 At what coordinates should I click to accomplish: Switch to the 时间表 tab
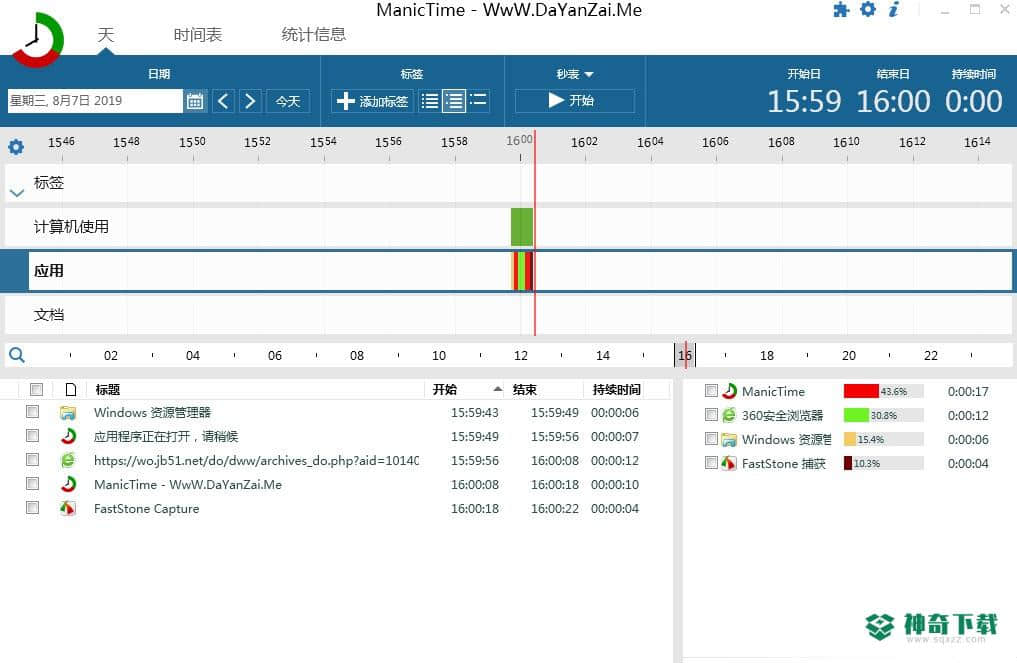198,34
